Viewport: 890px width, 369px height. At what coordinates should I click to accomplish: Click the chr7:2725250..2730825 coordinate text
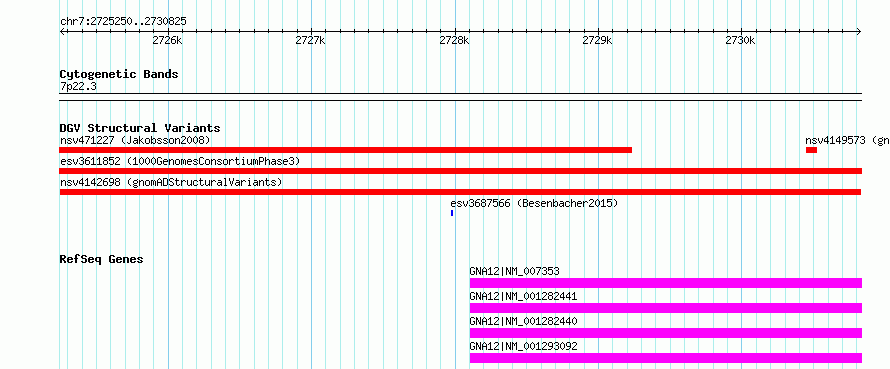point(123,22)
